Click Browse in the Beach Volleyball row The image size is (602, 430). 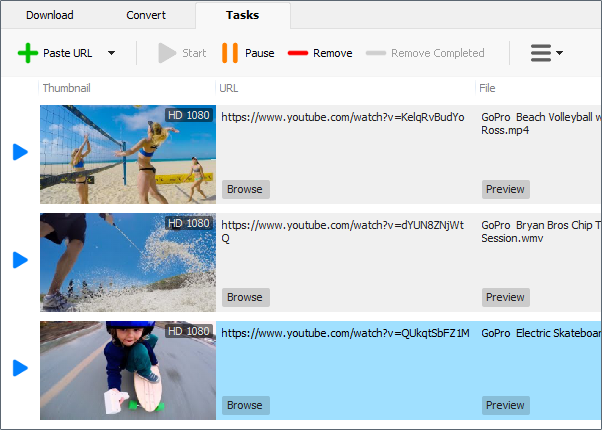pyautogui.click(x=246, y=189)
